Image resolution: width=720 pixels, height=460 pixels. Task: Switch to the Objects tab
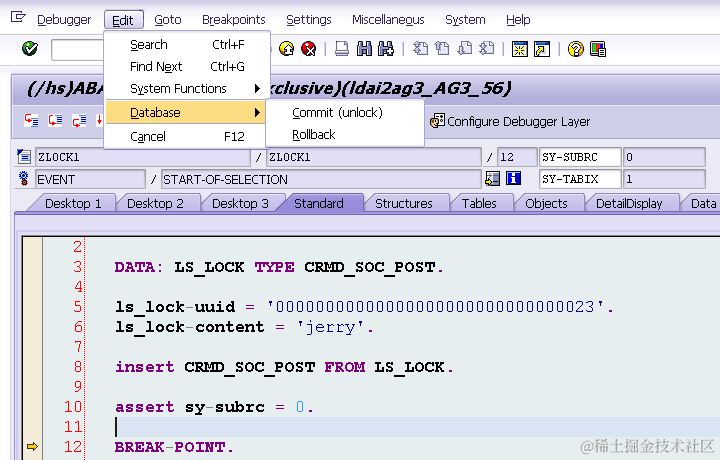click(546, 203)
